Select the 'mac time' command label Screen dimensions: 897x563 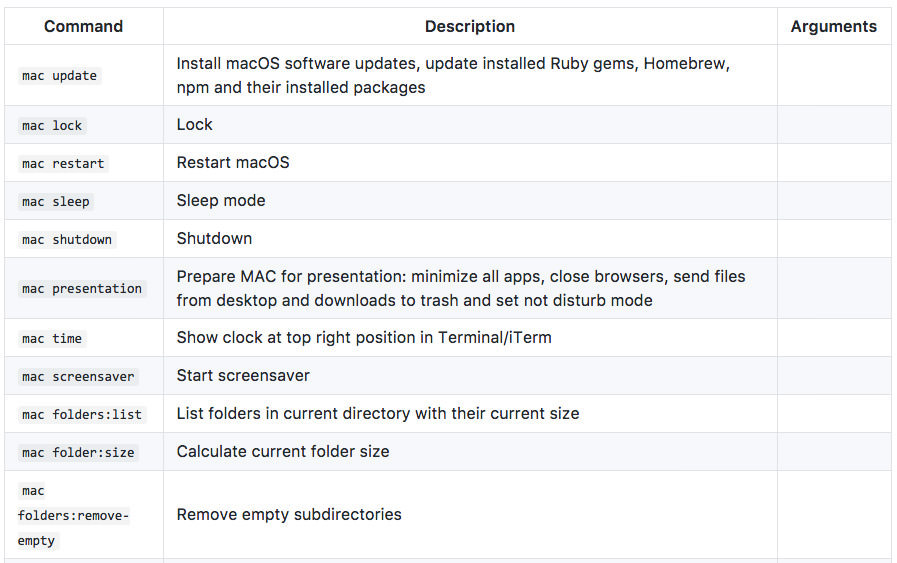click(x=52, y=339)
